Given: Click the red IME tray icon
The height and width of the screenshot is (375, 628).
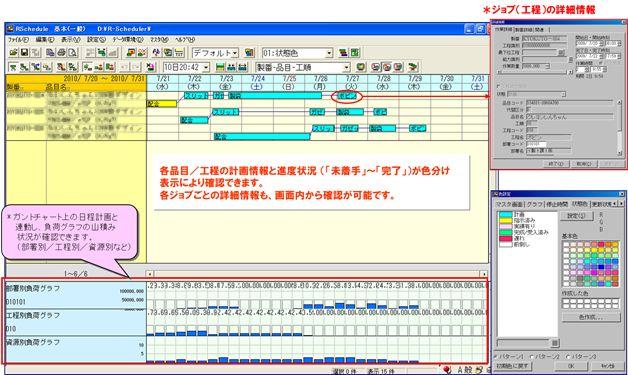Looking at the screenshot, I should pyautogui.click(x=447, y=370).
